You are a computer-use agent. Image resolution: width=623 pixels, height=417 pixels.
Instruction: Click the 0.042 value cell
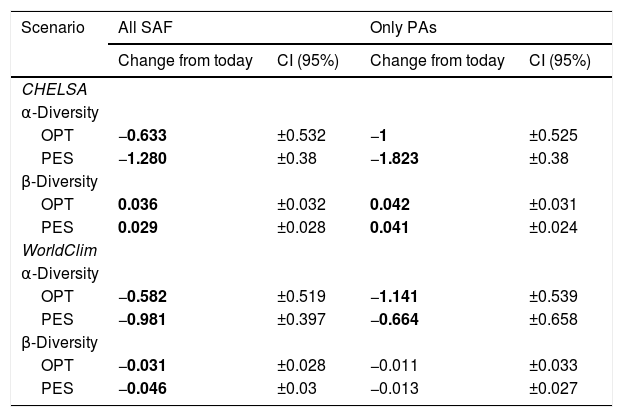[390, 204]
